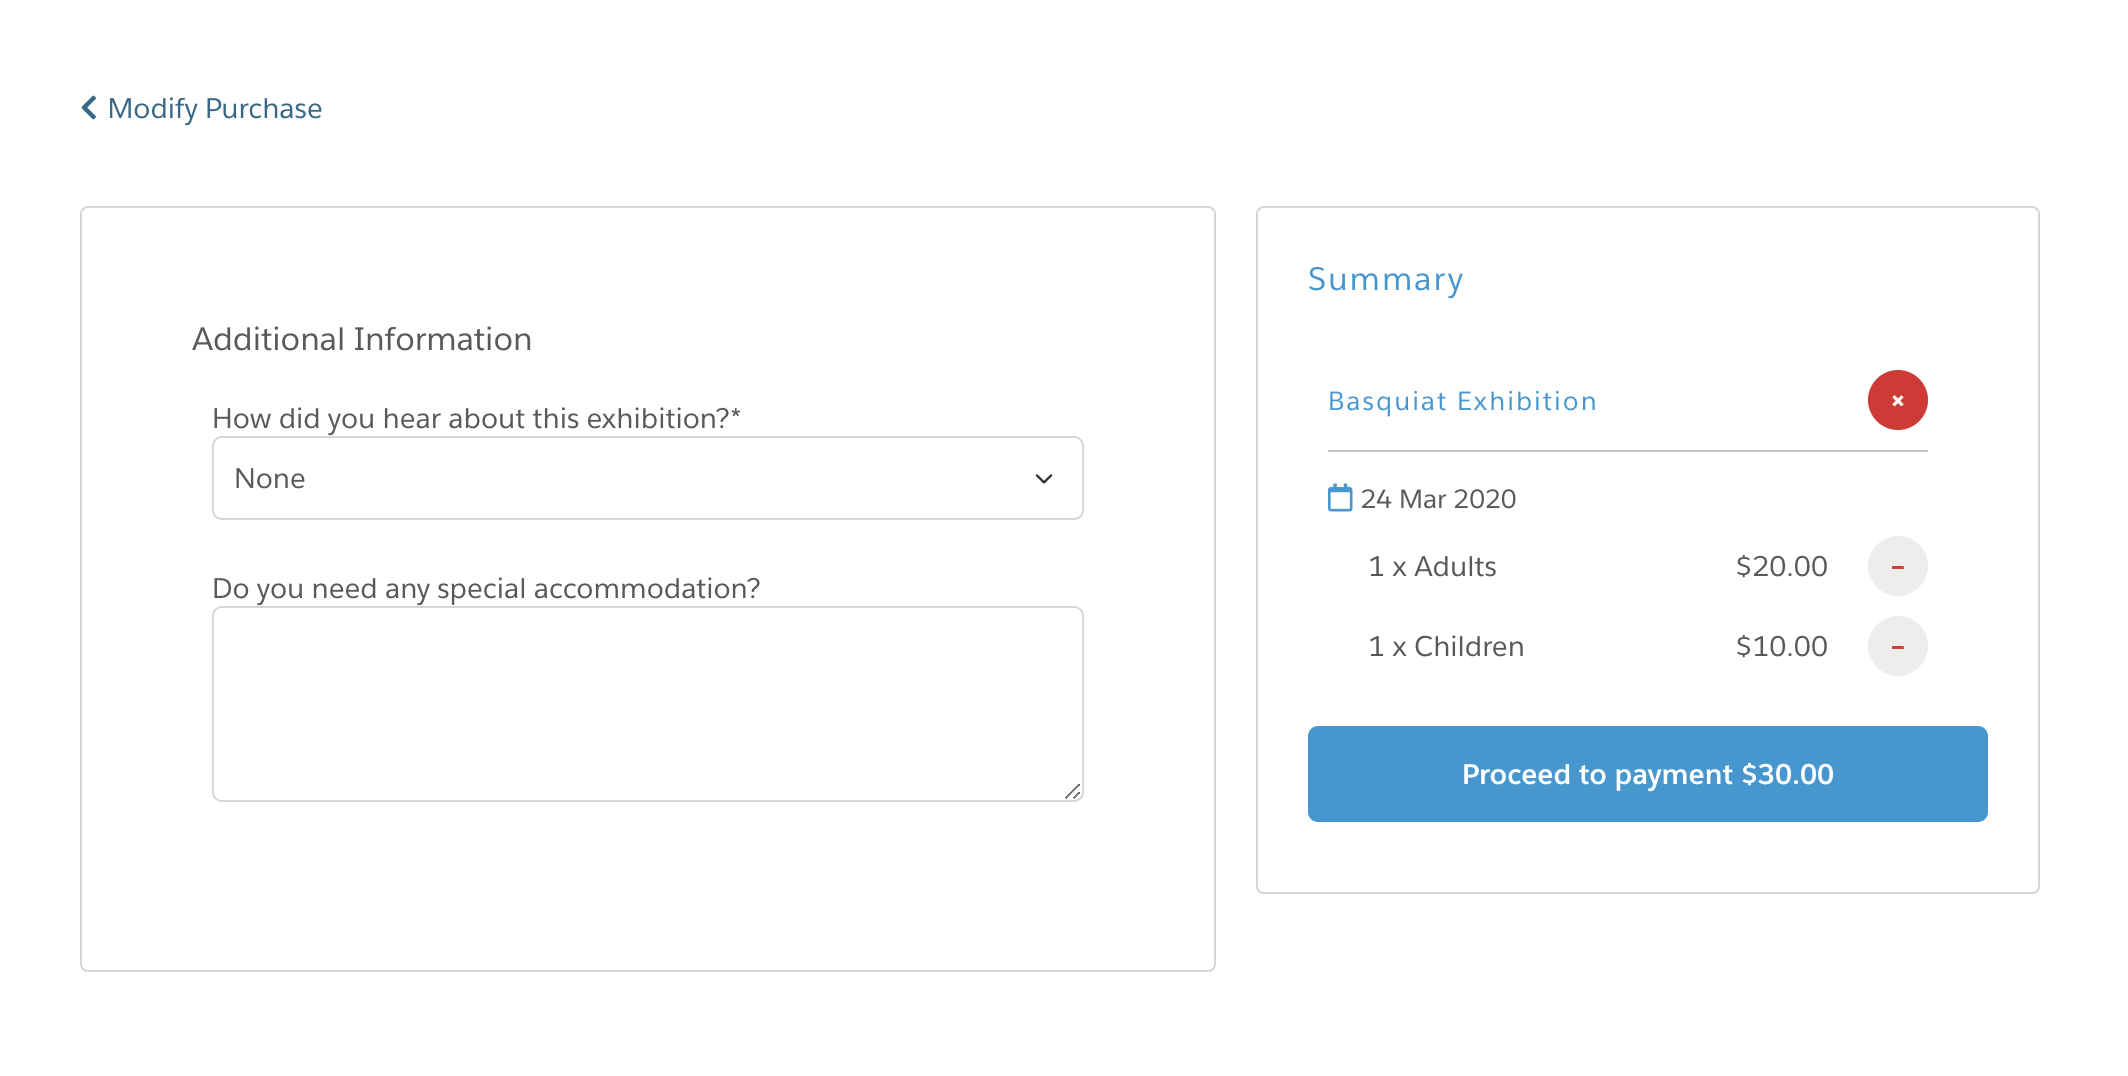Click the resize handle of the accommodation textarea
The height and width of the screenshot is (1076, 2128).
point(1073,793)
